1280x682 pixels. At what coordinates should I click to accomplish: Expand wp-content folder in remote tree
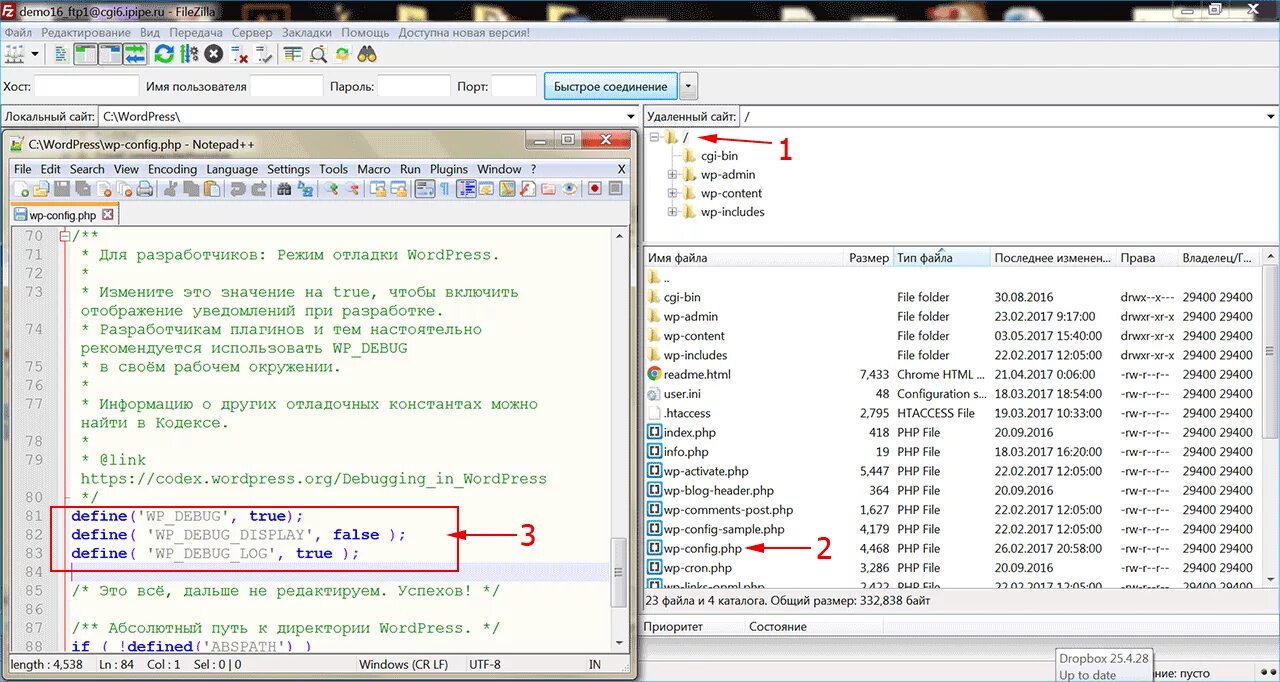673,193
